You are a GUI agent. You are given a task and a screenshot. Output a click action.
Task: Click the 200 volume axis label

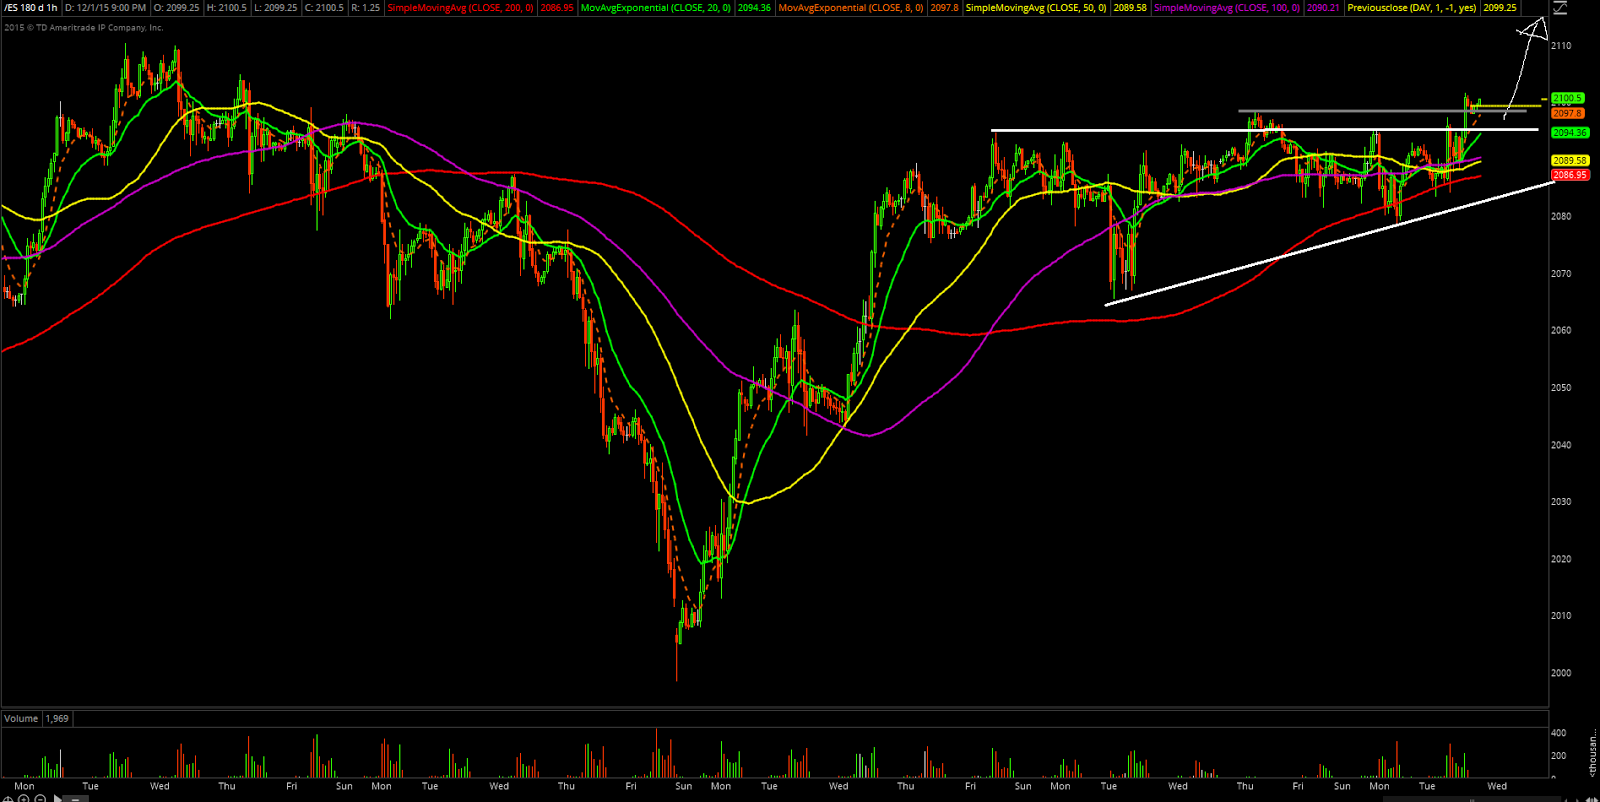1558,756
